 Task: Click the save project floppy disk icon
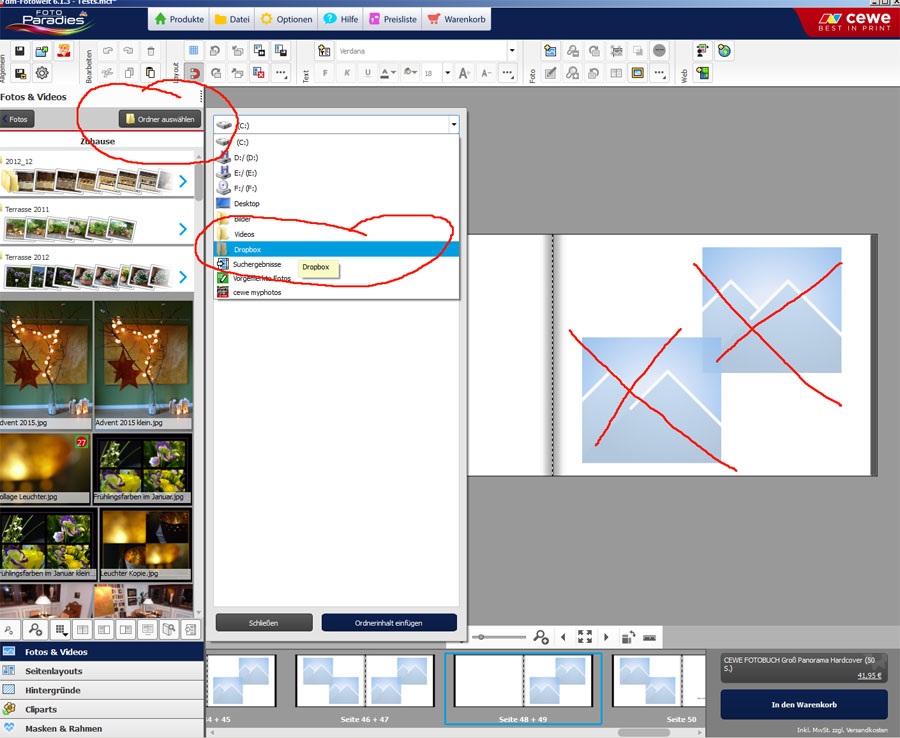(x=20, y=51)
